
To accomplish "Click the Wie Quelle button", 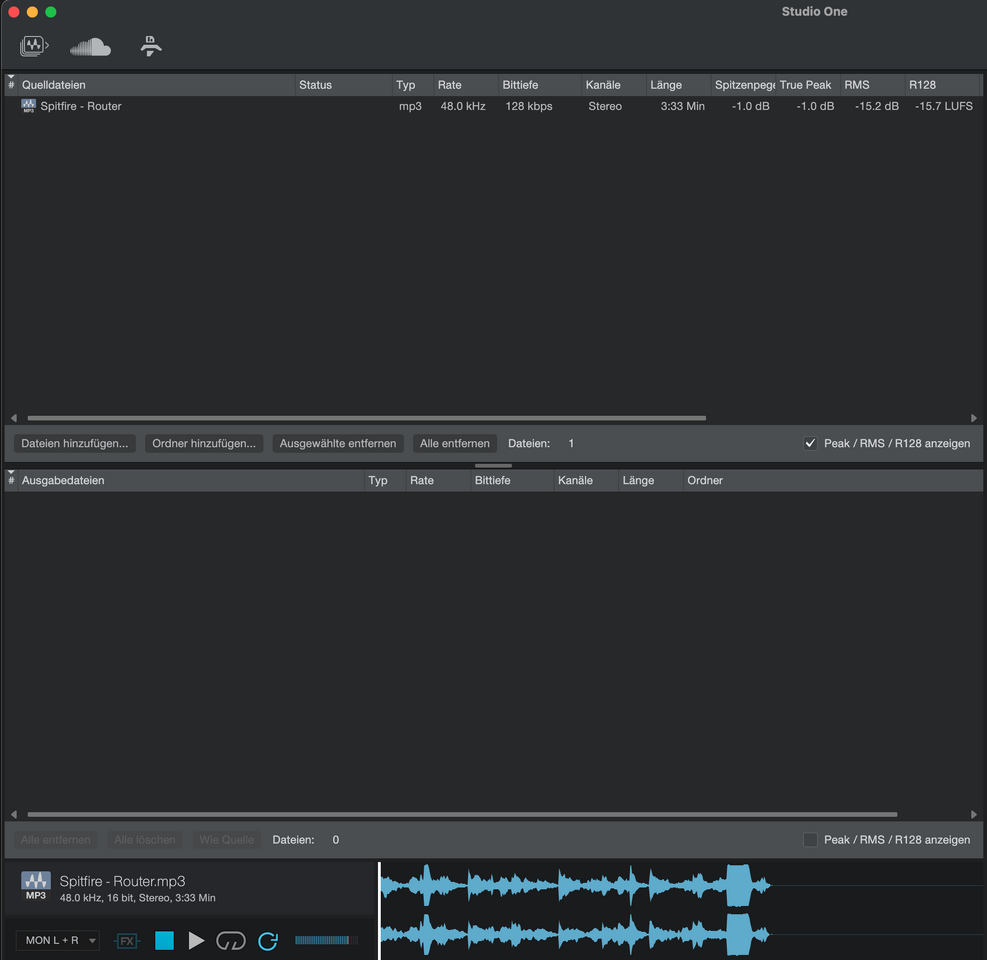I will 227,840.
